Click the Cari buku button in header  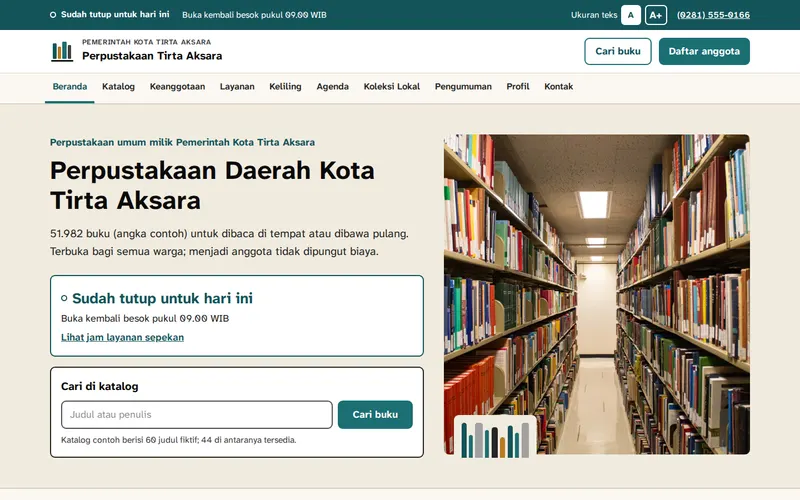pyautogui.click(x=618, y=51)
